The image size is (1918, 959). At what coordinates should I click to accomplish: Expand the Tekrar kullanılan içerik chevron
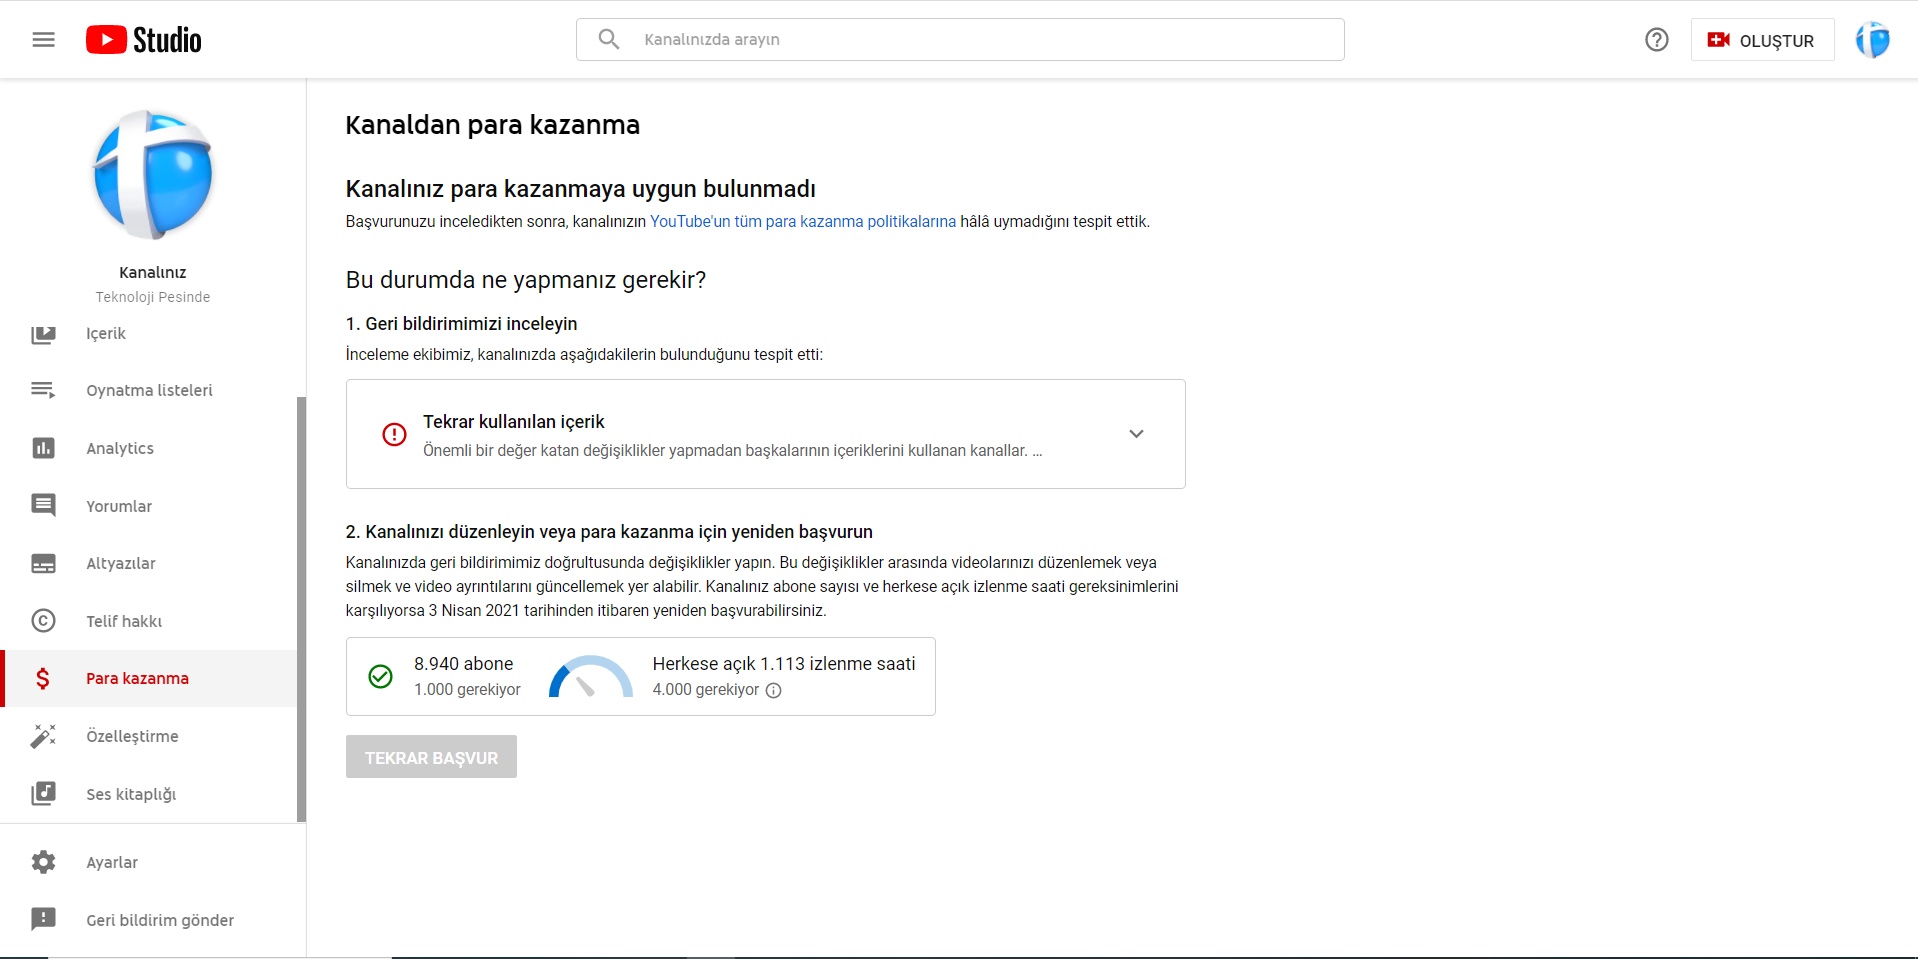(1136, 434)
